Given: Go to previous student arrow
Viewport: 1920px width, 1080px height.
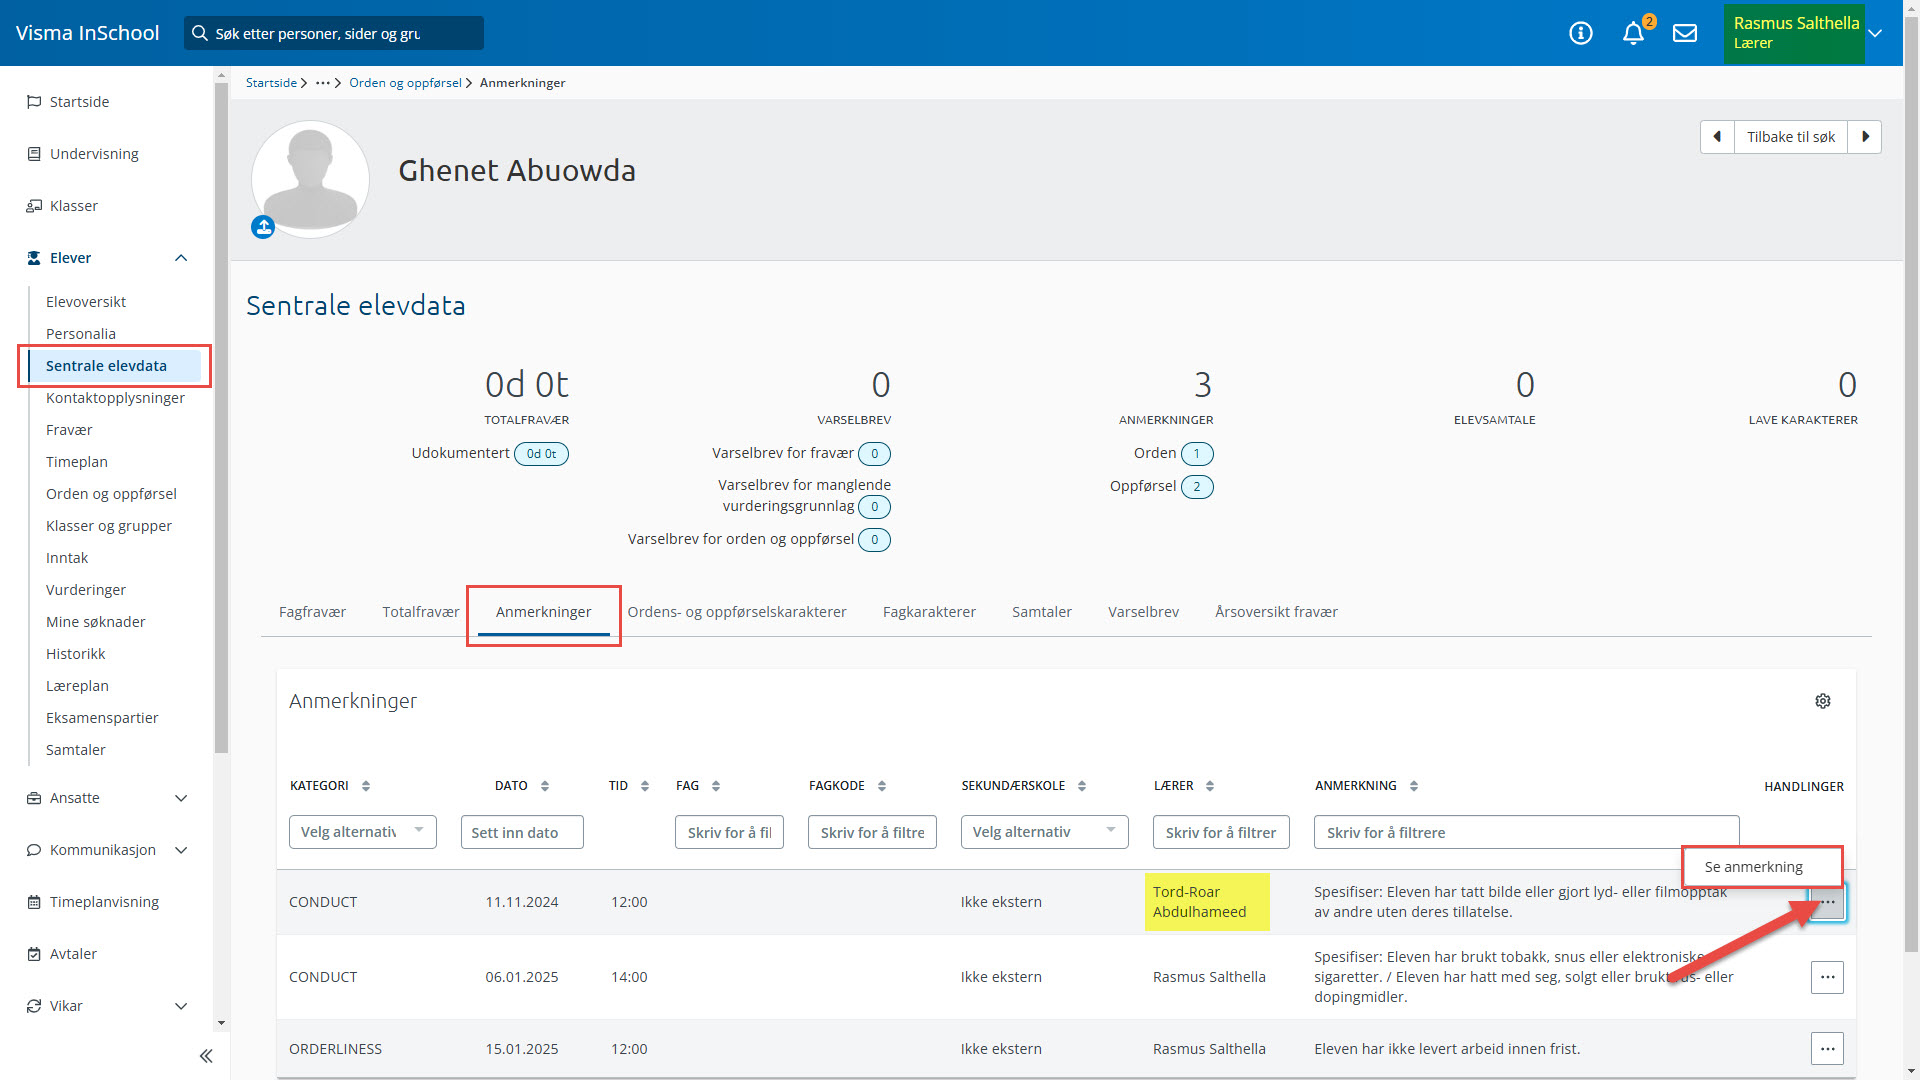Looking at the screenshot, I should click(1717, 137).
